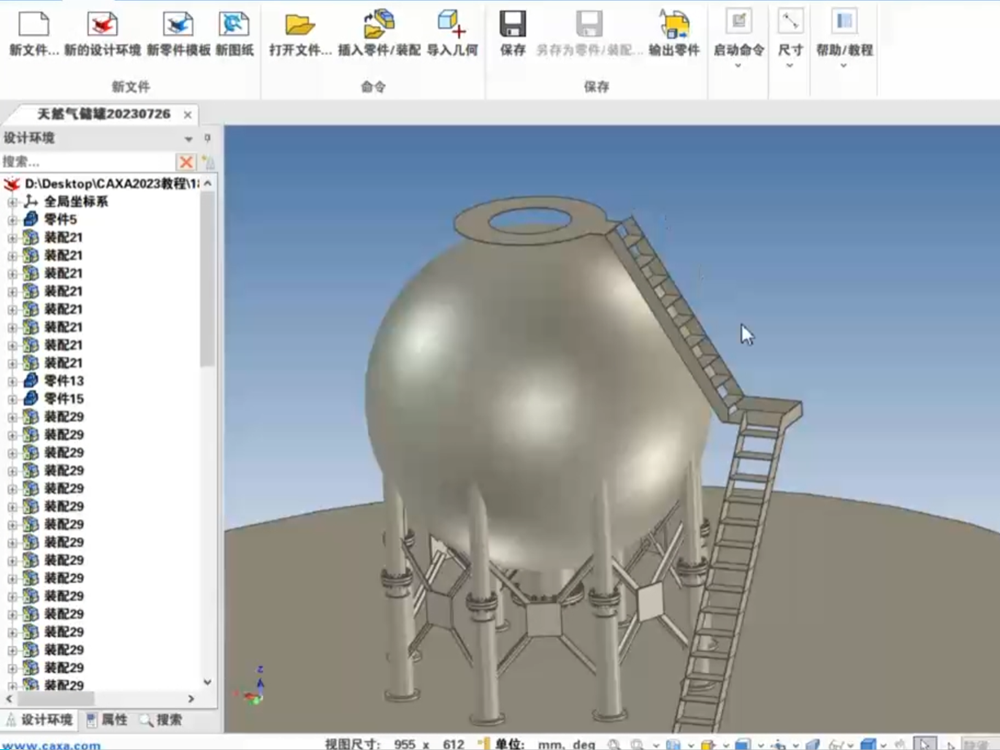1000x750 pixels.
Task: Save the file with 保存 icon
Action: (x=512, y=24)
